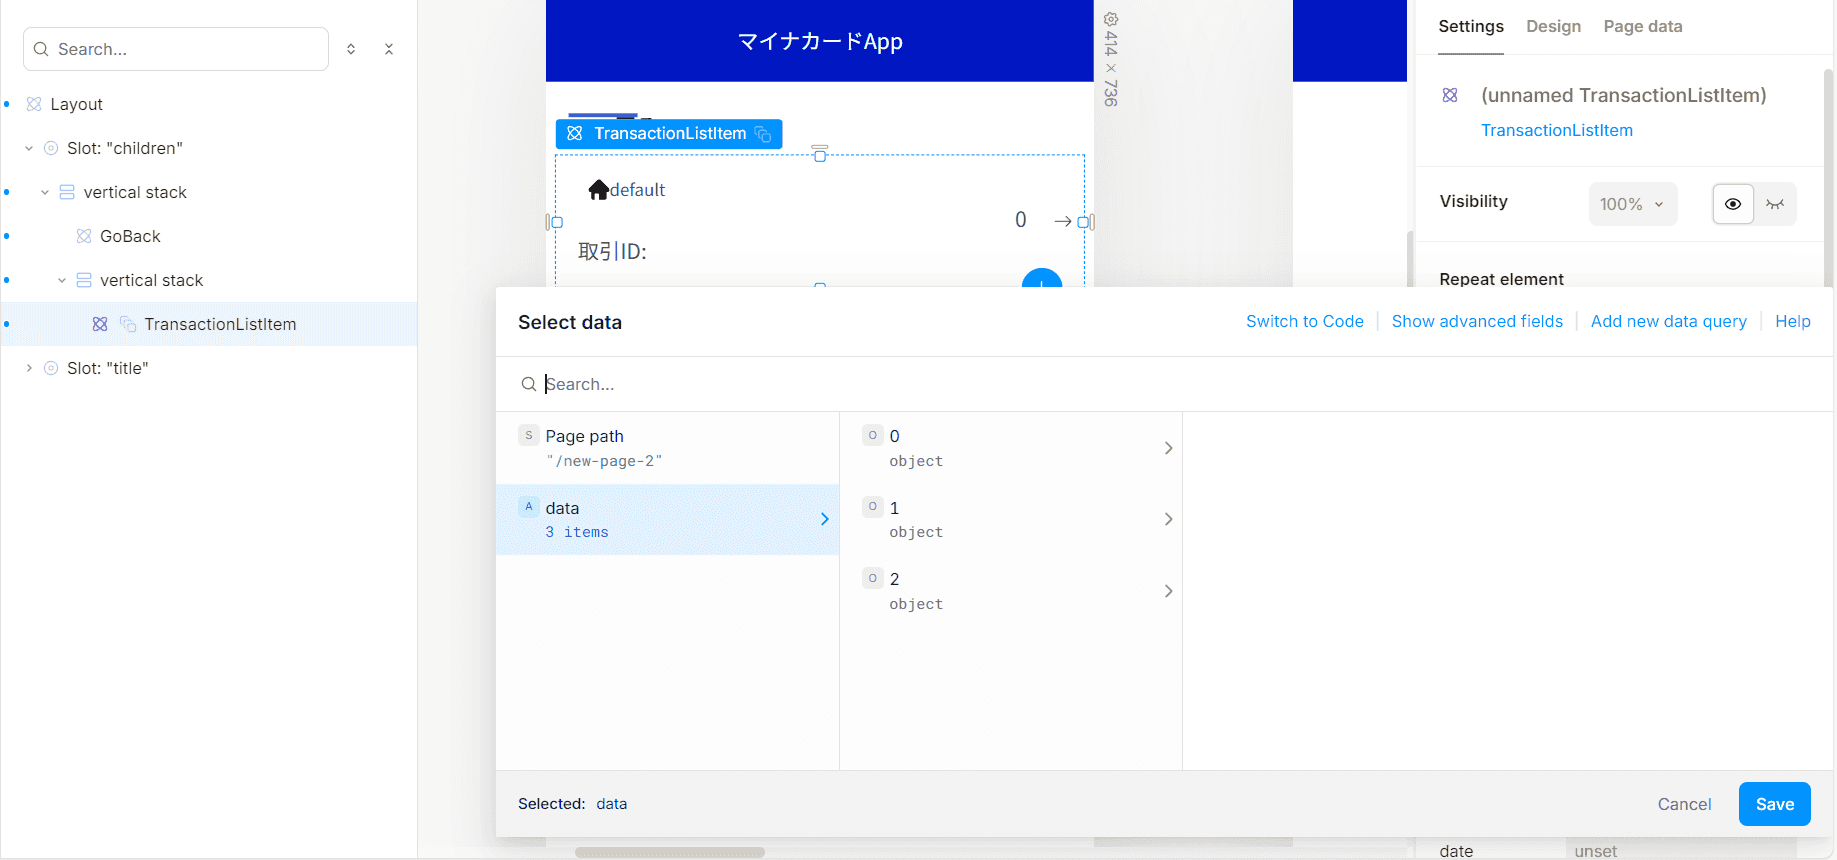Select the Layout tree row
The height and width of the screenshot is (860, 1837).
click(209, 104)
